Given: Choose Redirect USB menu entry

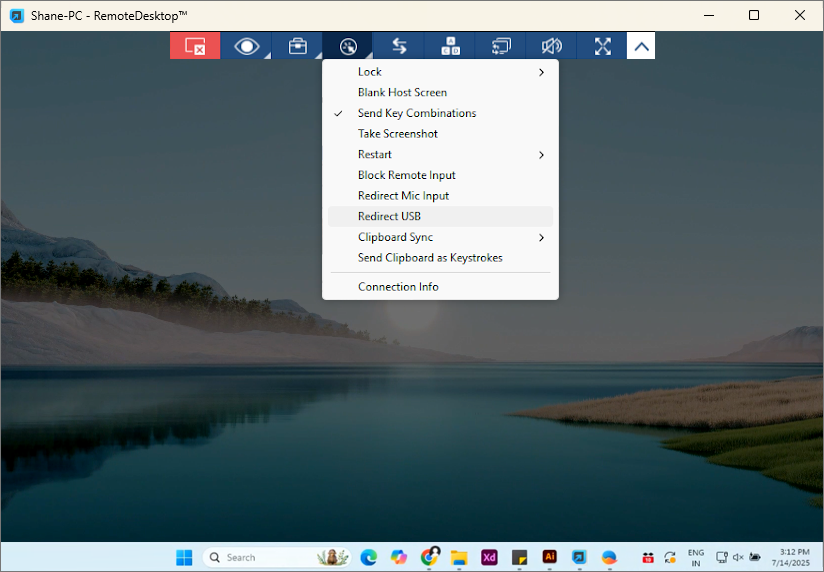Looking at the screenshot, I should pos(389,217).
